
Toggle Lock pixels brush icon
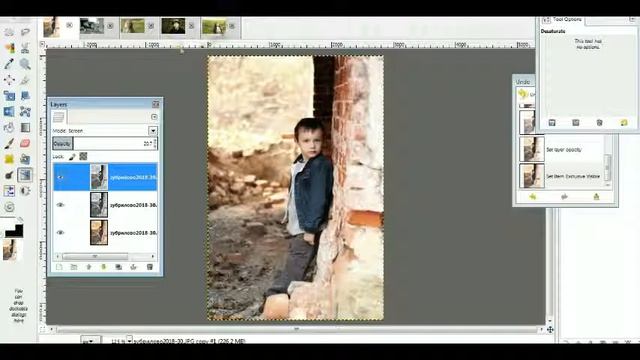click(x=72, y=157)
